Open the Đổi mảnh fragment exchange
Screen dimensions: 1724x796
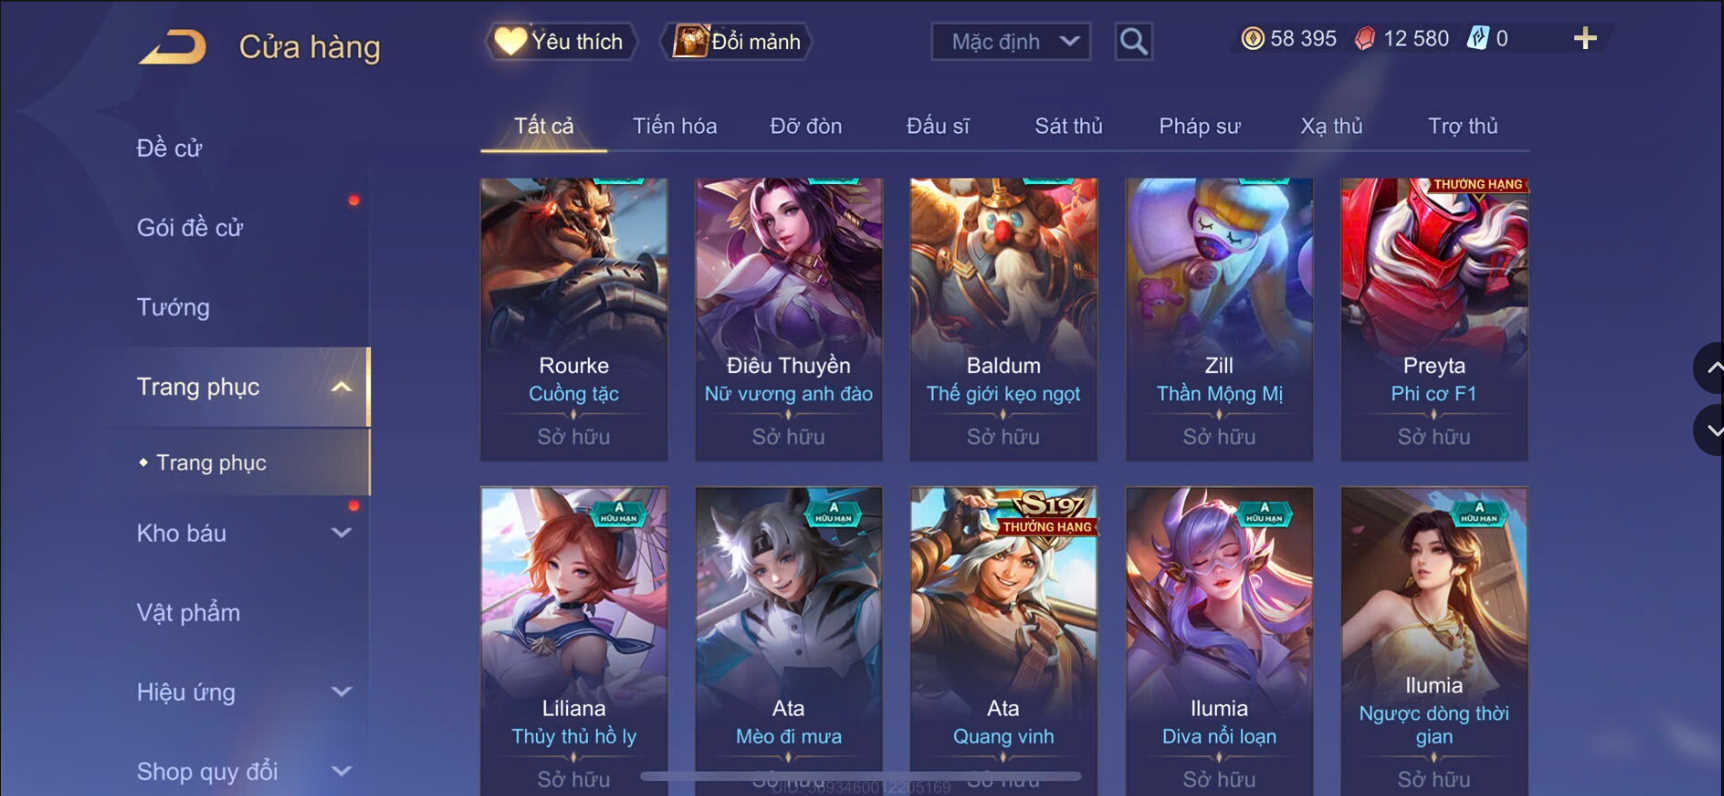pyautogui.click(x=737, y=42)
